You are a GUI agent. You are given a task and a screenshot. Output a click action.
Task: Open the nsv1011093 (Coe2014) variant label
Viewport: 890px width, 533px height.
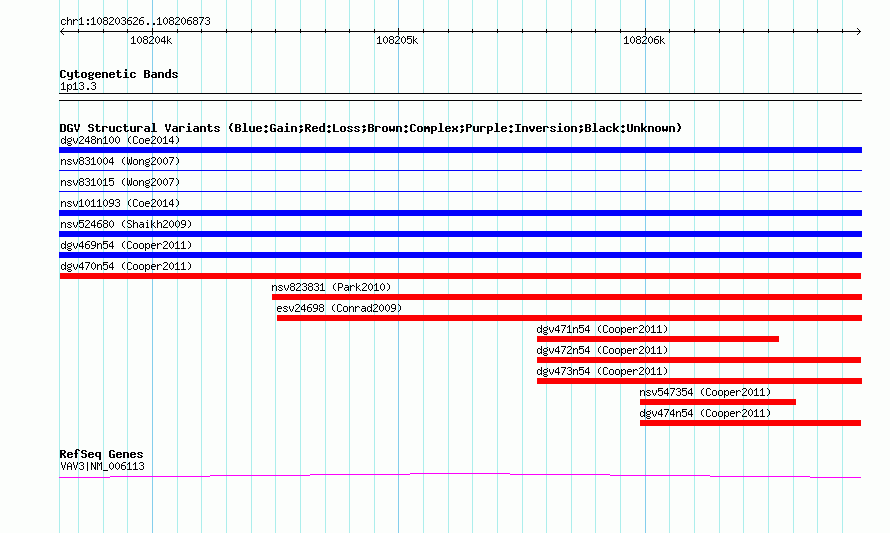120,203
